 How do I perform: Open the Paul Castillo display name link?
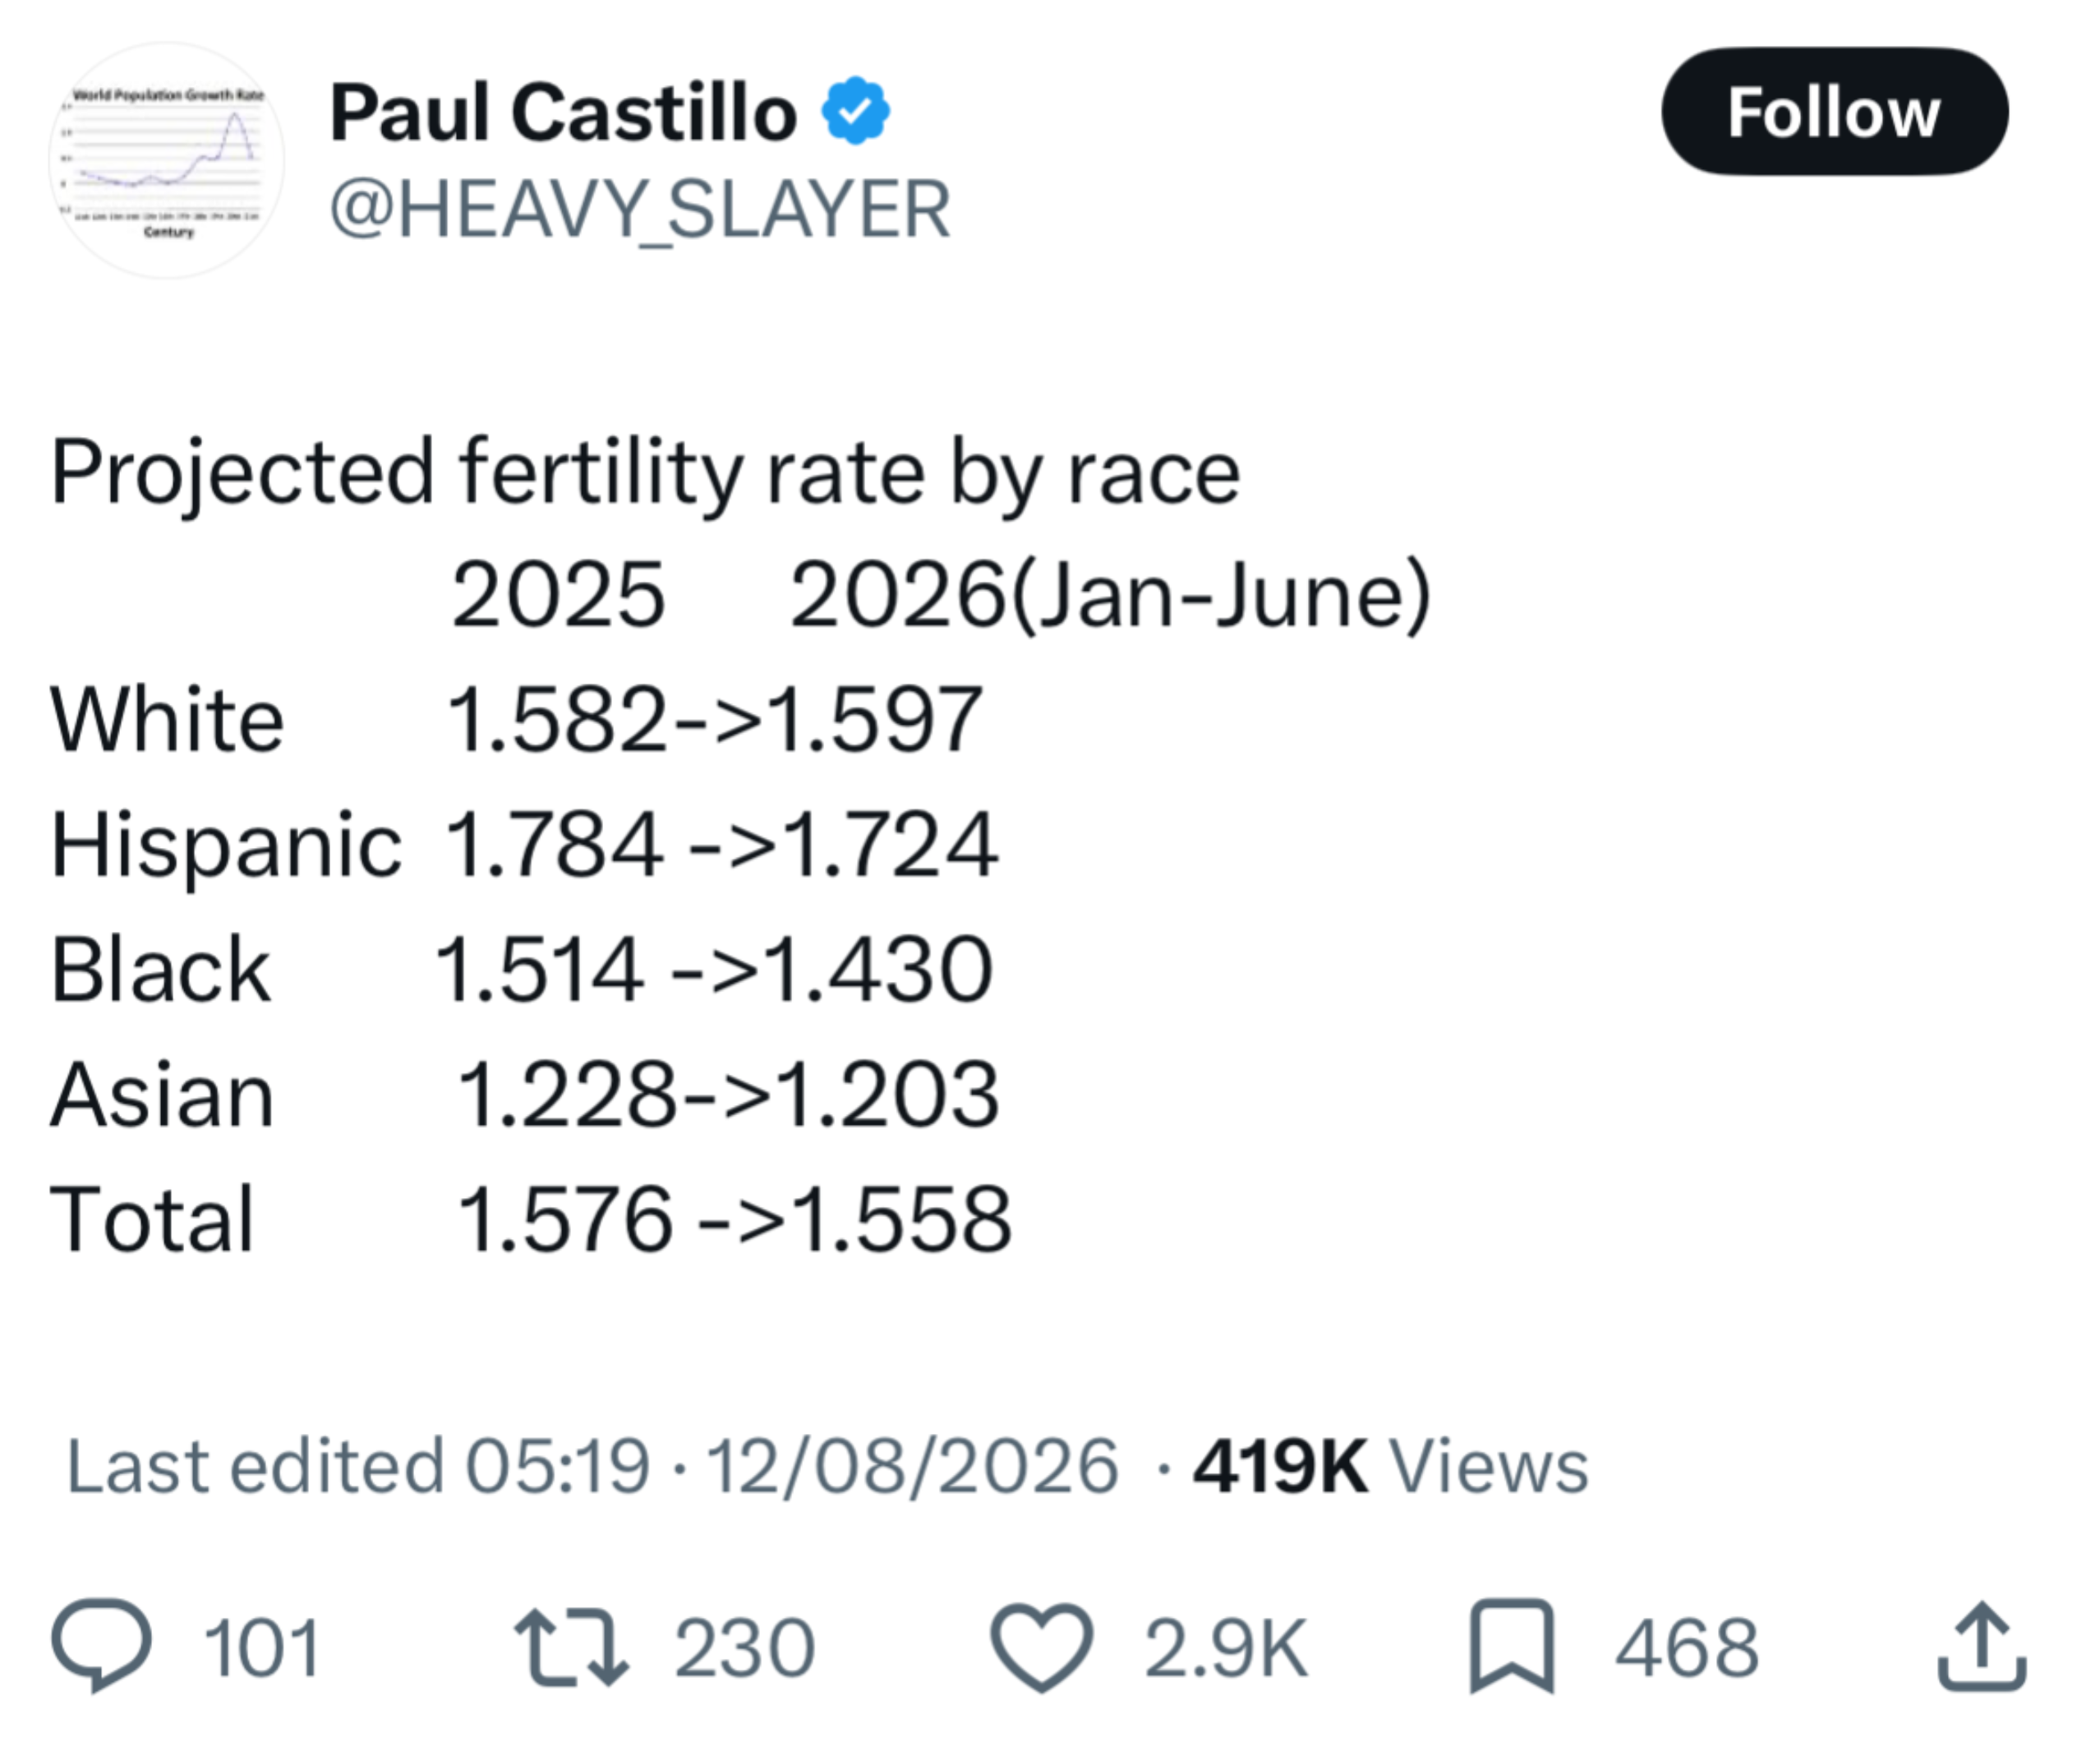tap(563, 112)
